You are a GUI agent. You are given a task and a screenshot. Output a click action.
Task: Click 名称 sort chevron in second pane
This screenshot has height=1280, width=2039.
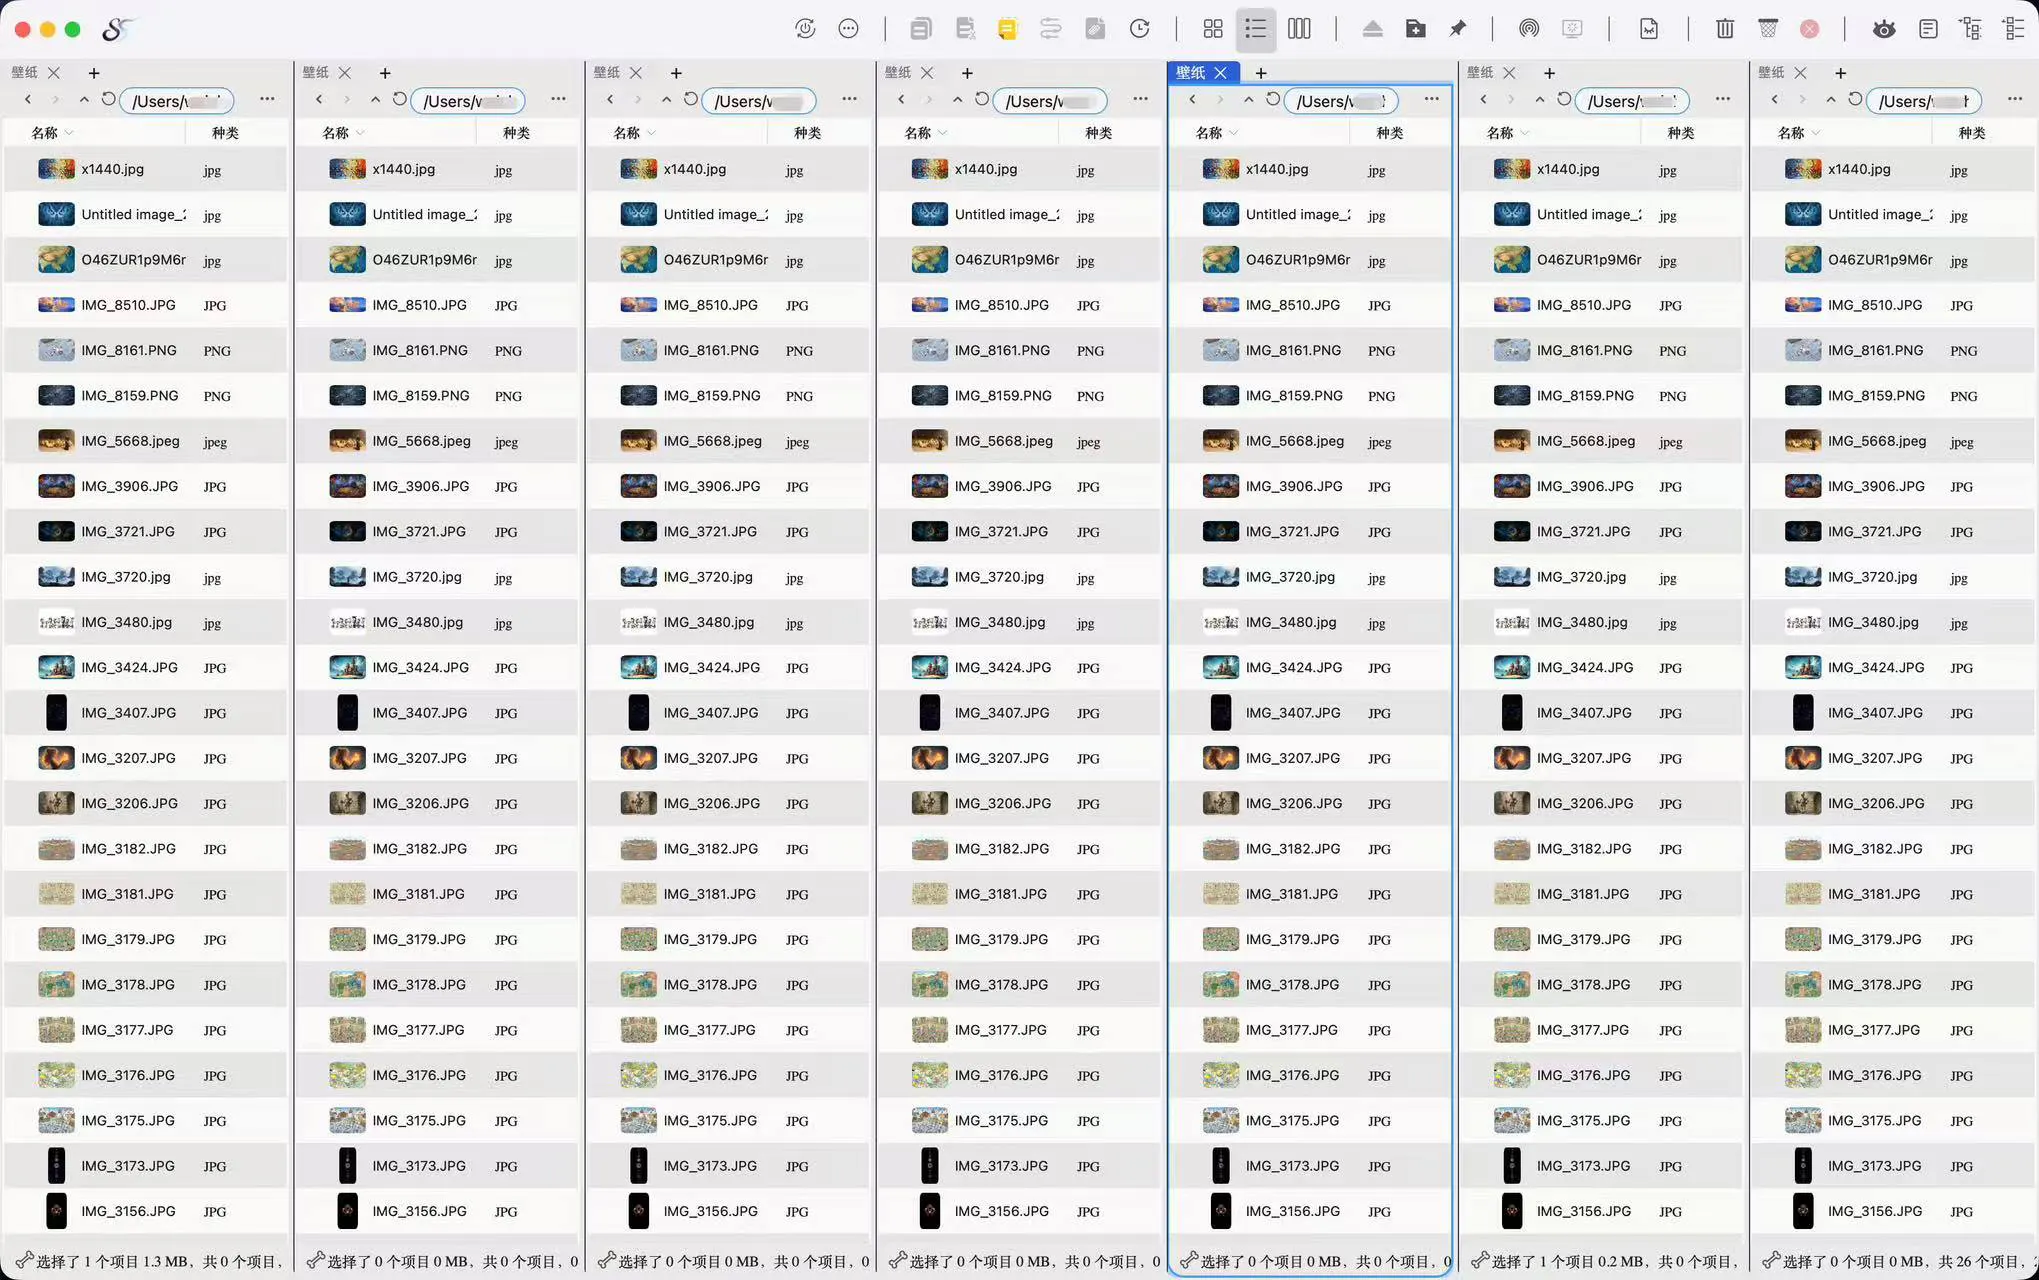pos(360,133)
